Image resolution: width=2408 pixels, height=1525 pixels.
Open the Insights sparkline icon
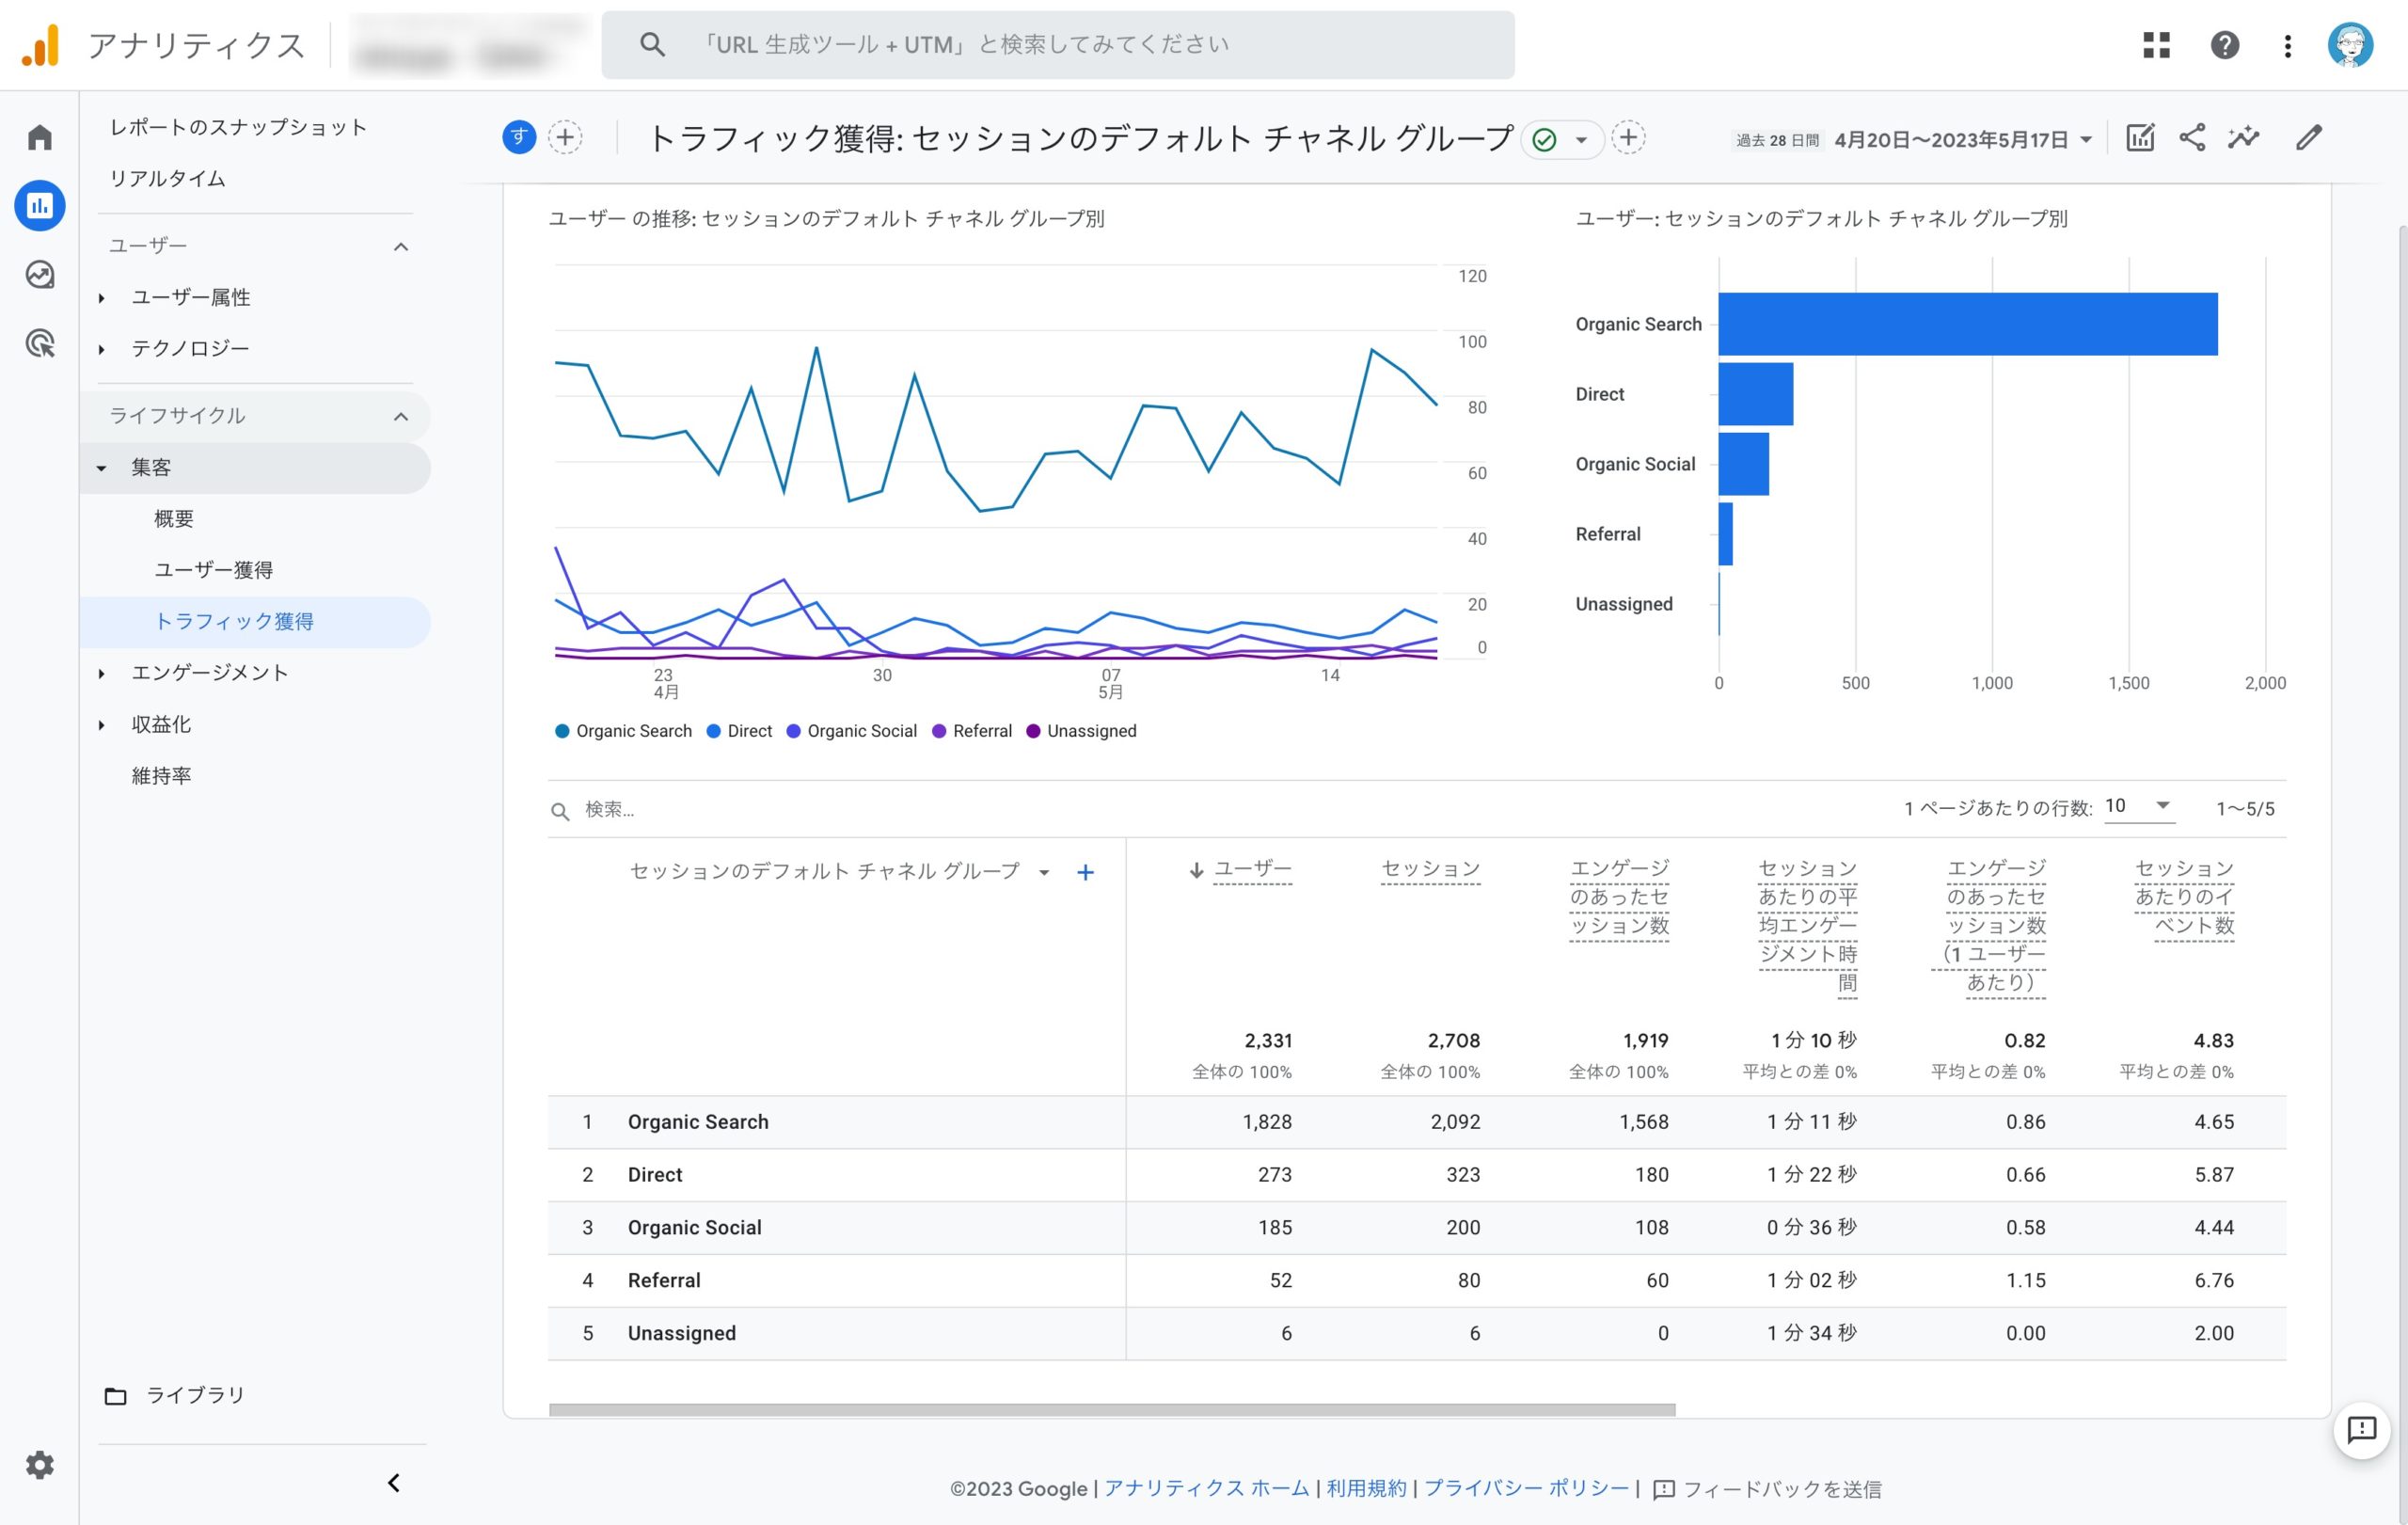[x=2243, y=138]
